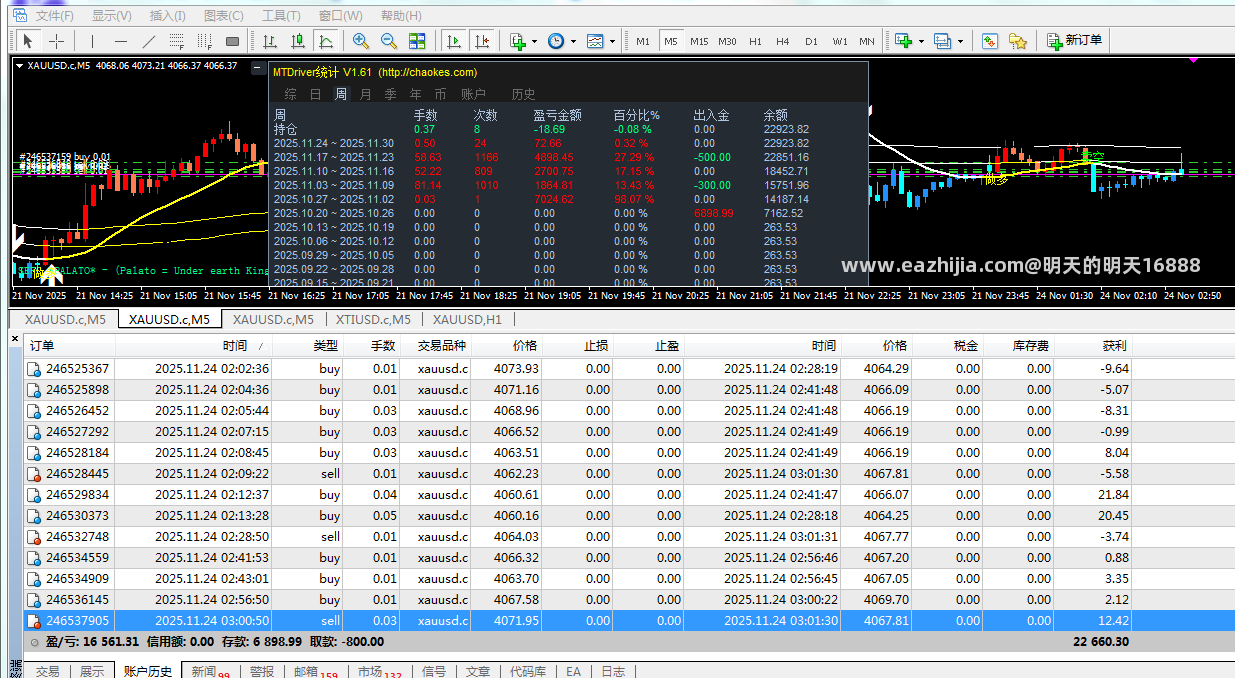Set timeframe to M15

[x=699, y=41]
